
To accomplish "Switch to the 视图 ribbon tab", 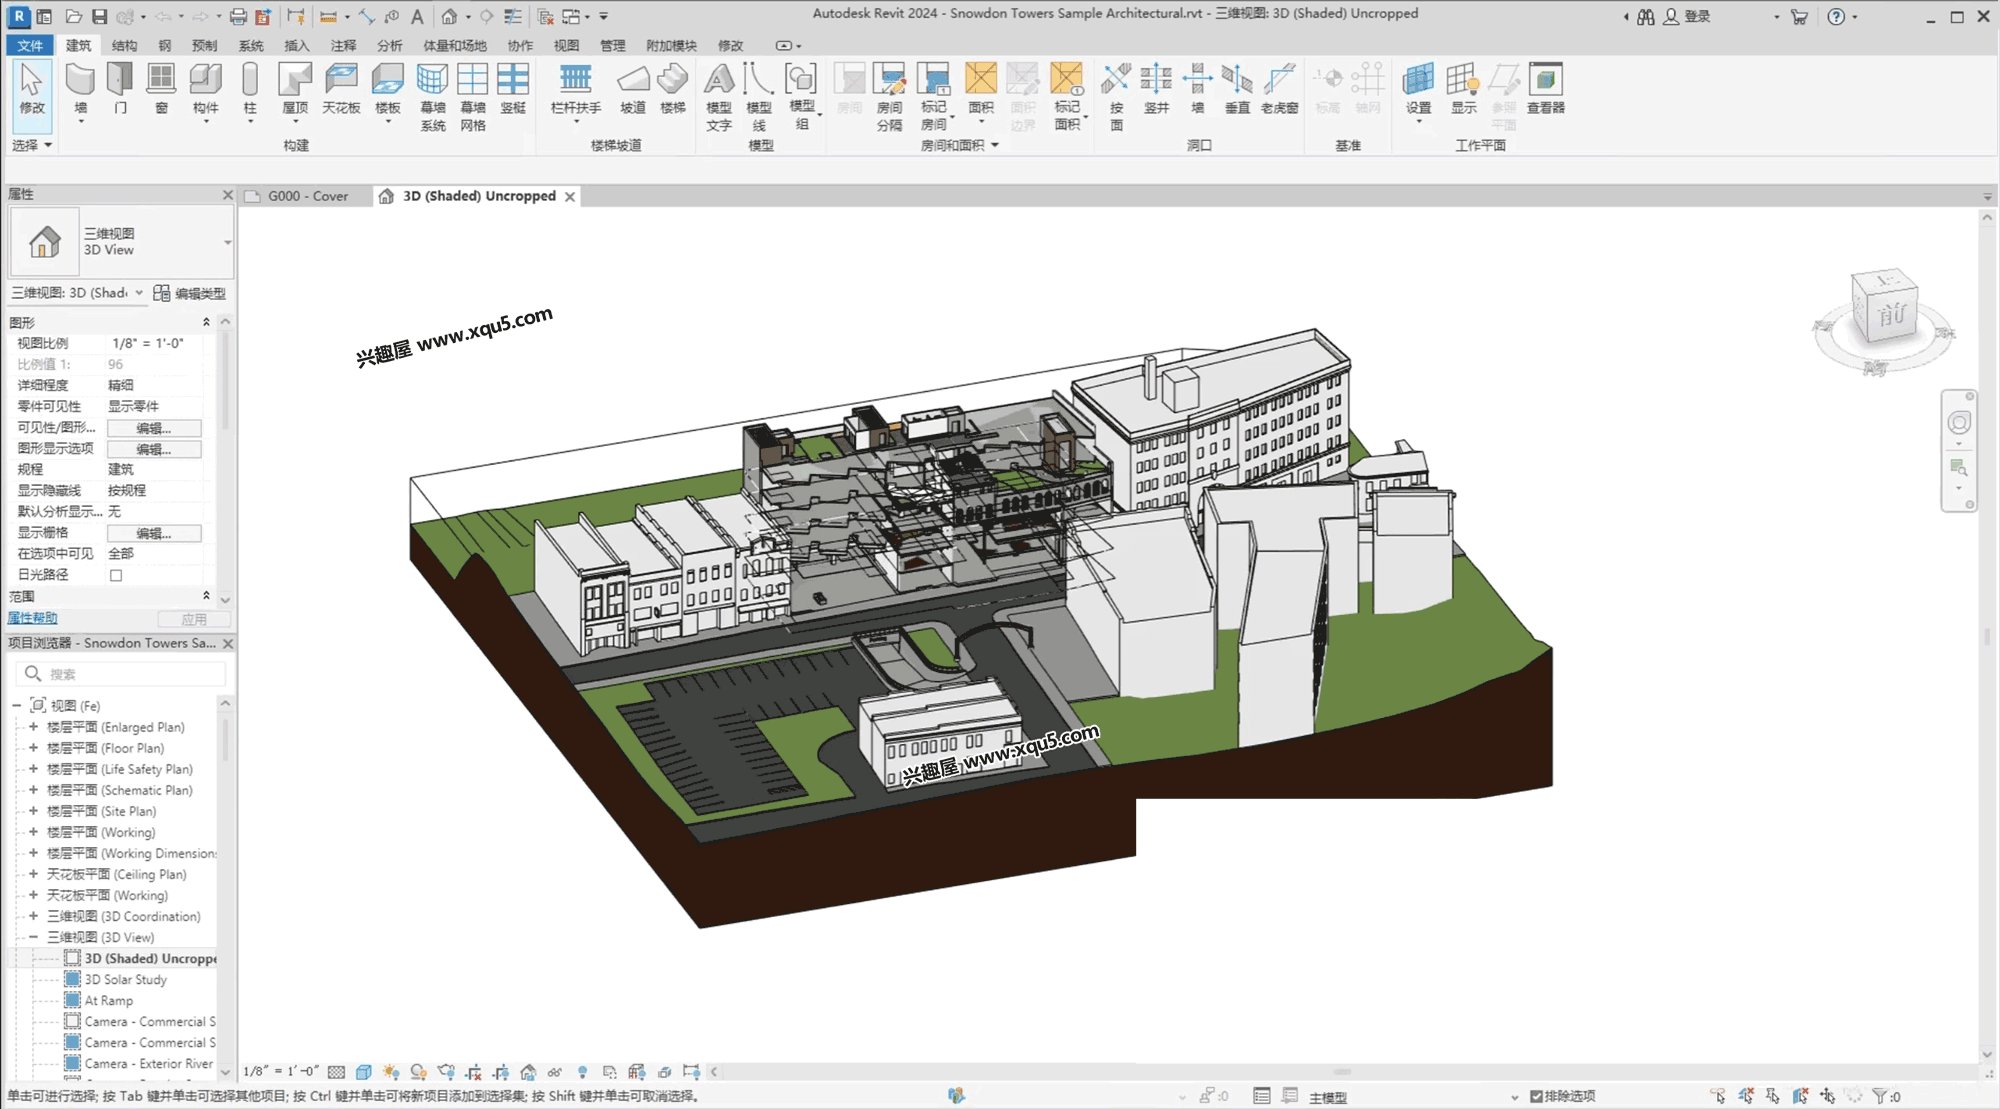I will click(x=566, y=45).
